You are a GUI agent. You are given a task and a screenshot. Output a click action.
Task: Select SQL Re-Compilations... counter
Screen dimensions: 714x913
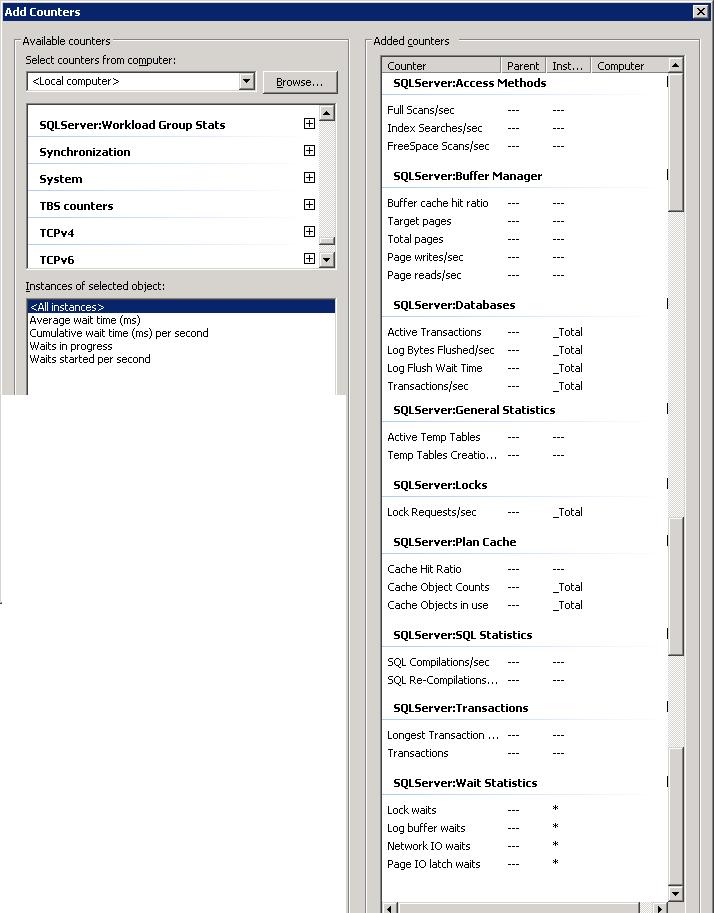point(443,681)
